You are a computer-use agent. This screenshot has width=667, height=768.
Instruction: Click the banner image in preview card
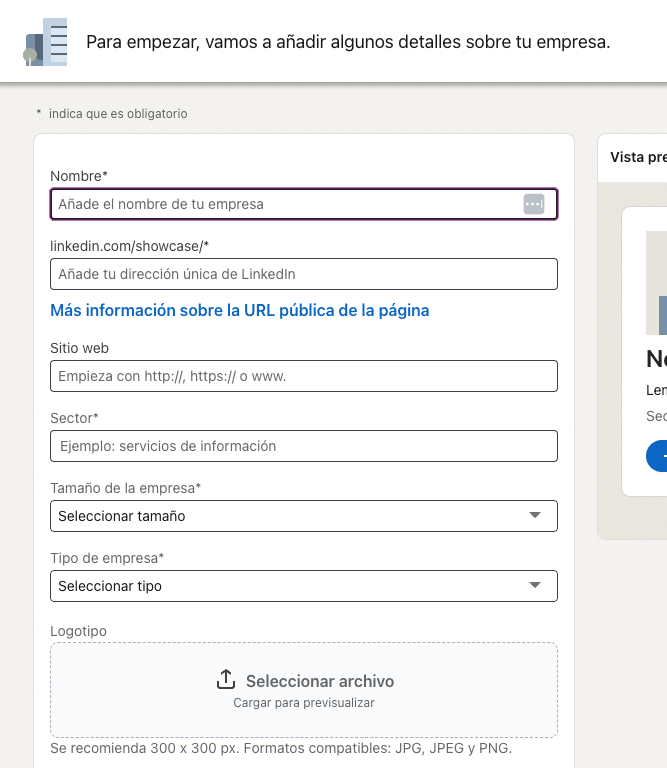coord(656,283)
